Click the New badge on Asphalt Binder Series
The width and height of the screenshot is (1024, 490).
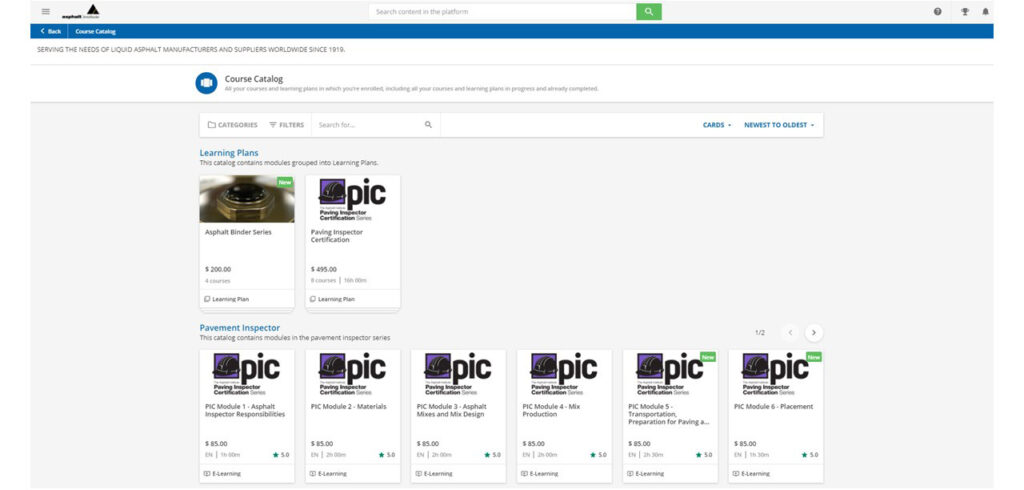coord(285,182)
